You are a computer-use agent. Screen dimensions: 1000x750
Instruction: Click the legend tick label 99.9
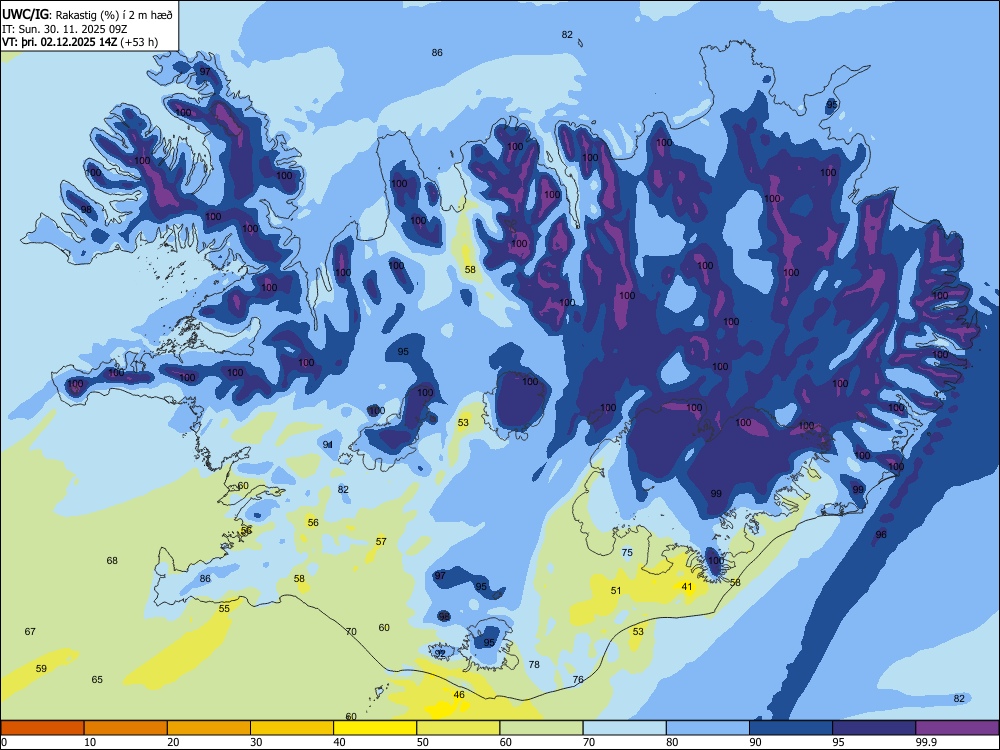926,742
